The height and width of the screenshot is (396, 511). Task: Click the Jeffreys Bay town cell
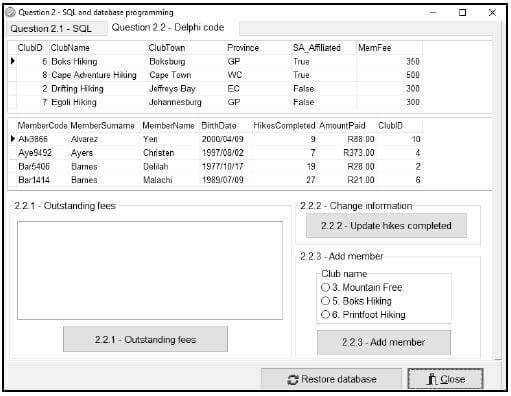[186, 89]
